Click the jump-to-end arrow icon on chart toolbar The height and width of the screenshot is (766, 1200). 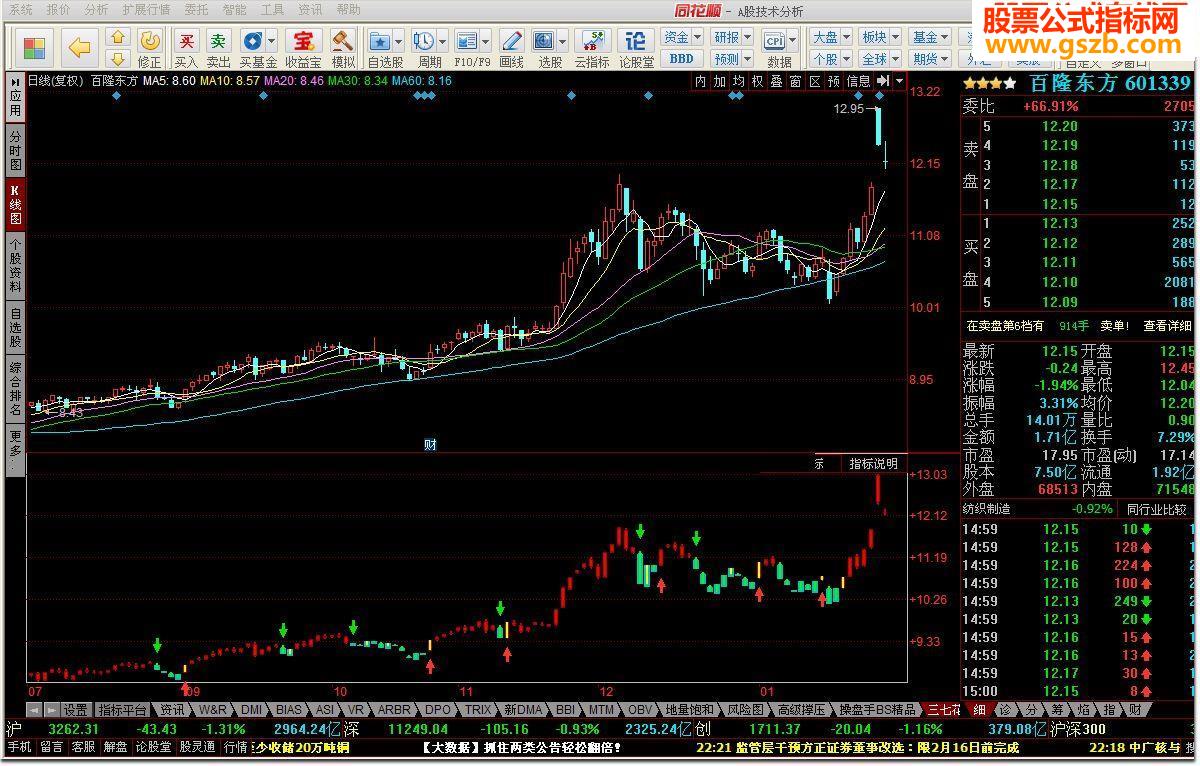pos(883,81)
